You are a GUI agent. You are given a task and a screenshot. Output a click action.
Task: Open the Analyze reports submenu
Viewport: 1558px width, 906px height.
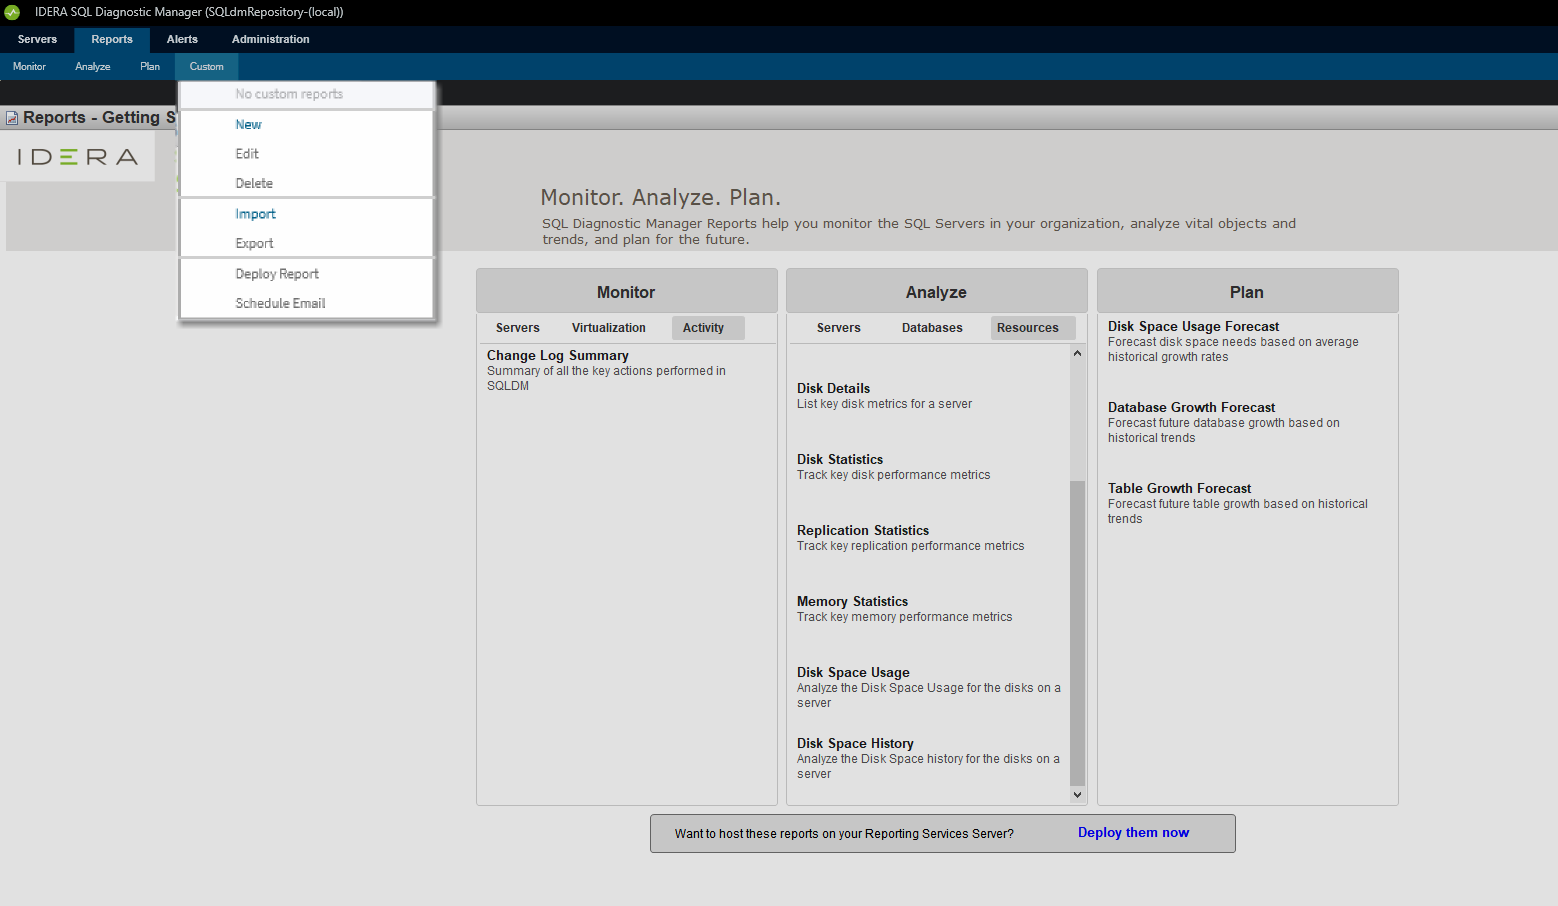pyautogui.click(x=93, y=66)
